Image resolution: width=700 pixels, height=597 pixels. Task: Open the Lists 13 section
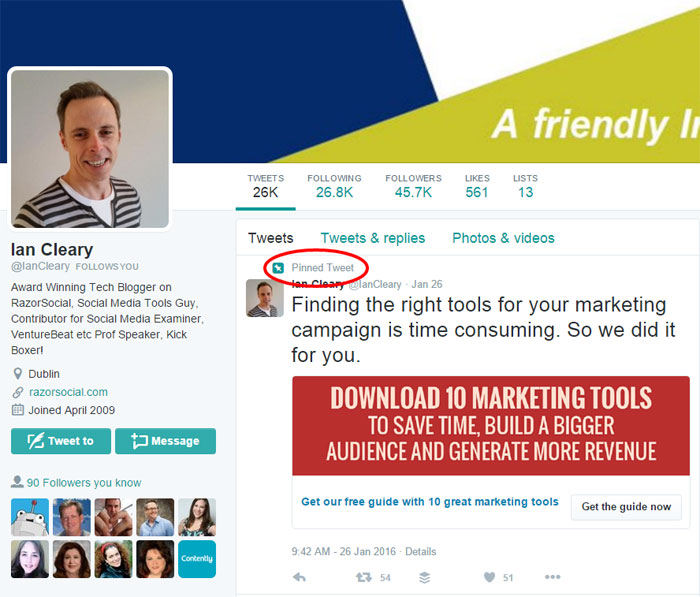[525, 186]
